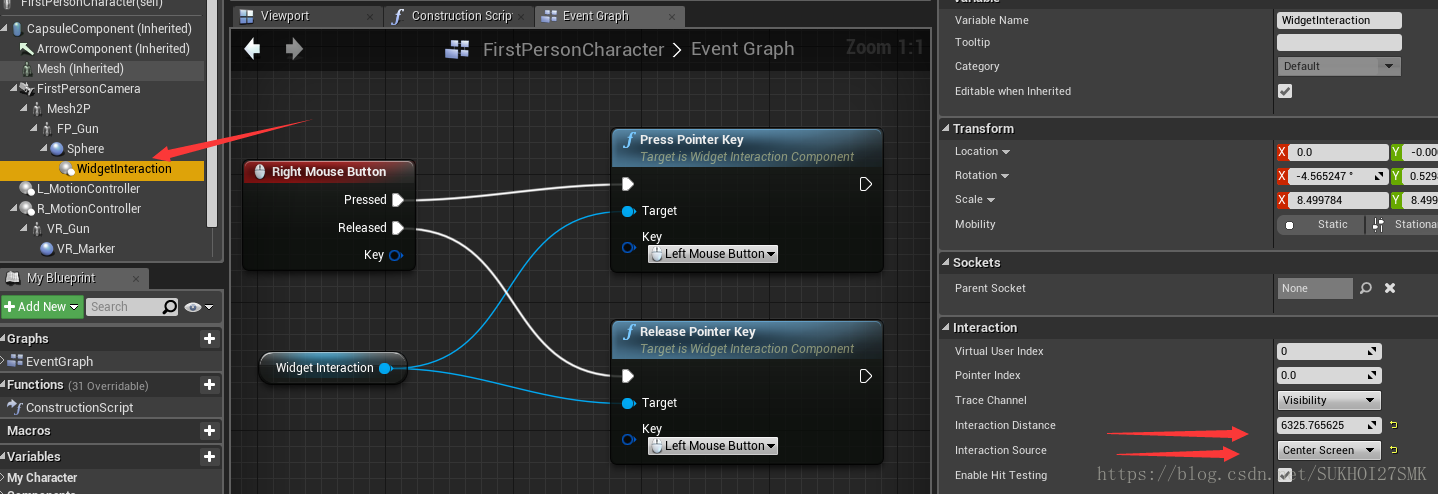Image resolution: width=1438 pixels, height=494 pixels.
Task: Click FirstPersonCharacter in the breadcrumb
Action: [573, 50]
